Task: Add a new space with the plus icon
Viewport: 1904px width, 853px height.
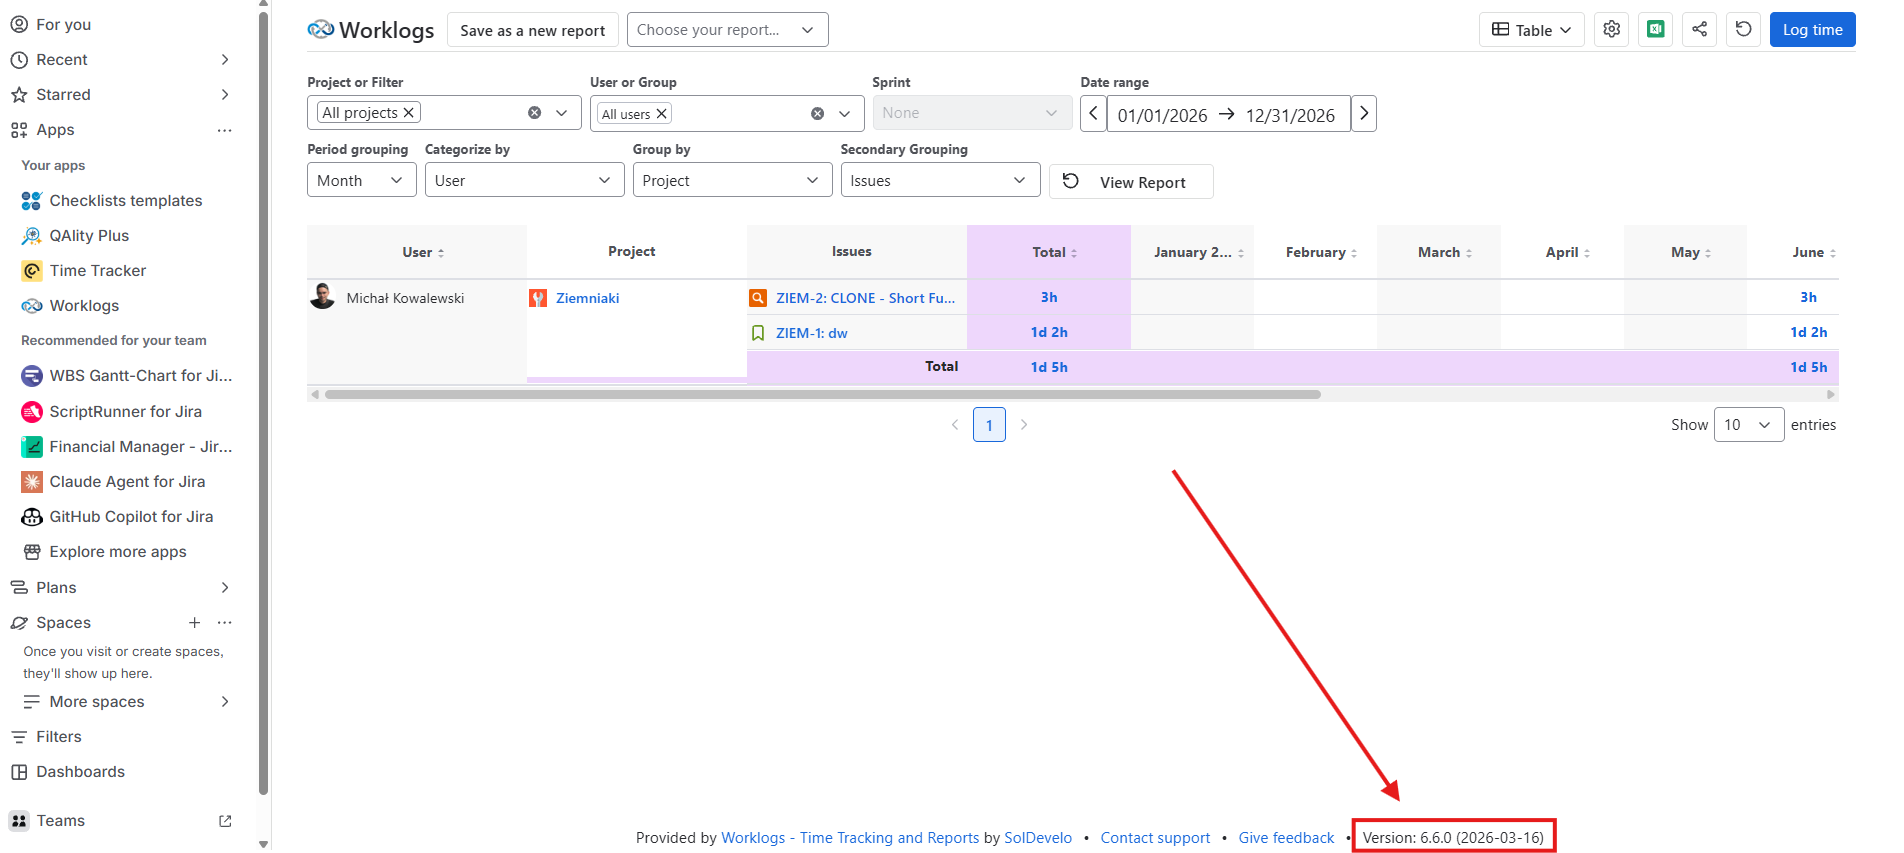Action: (195, 623)
